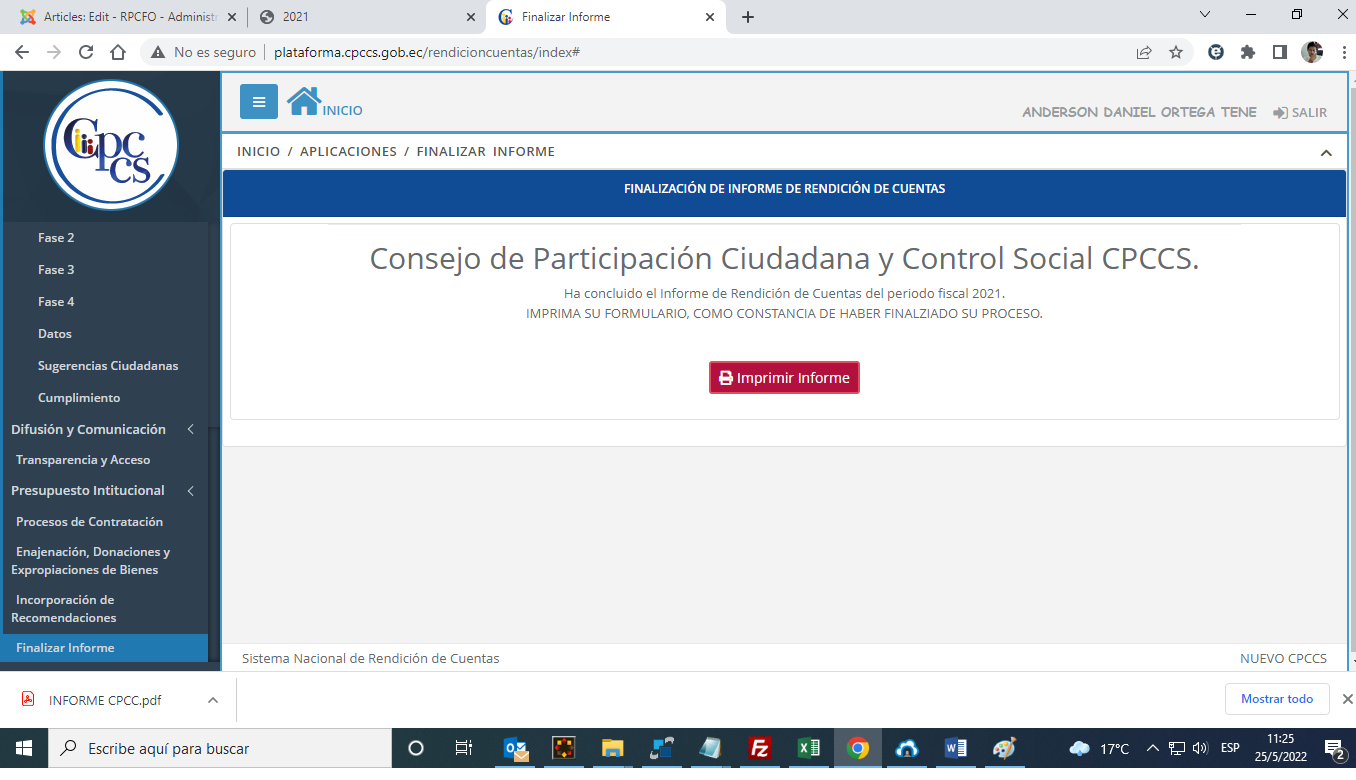Close the downloads bar

tap(1347, 699)
